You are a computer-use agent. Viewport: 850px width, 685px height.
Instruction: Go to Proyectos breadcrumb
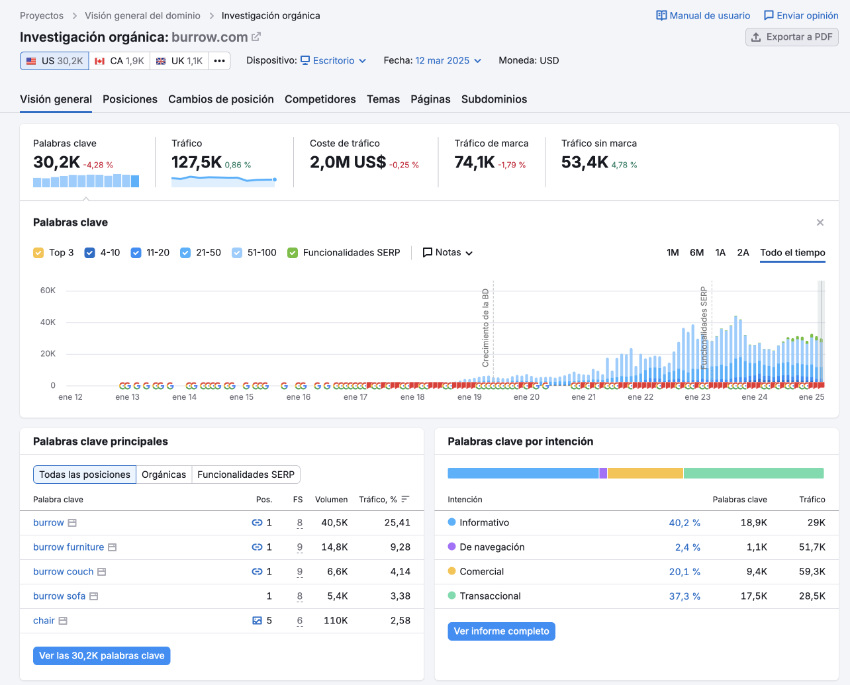click(x=42, y=16)
